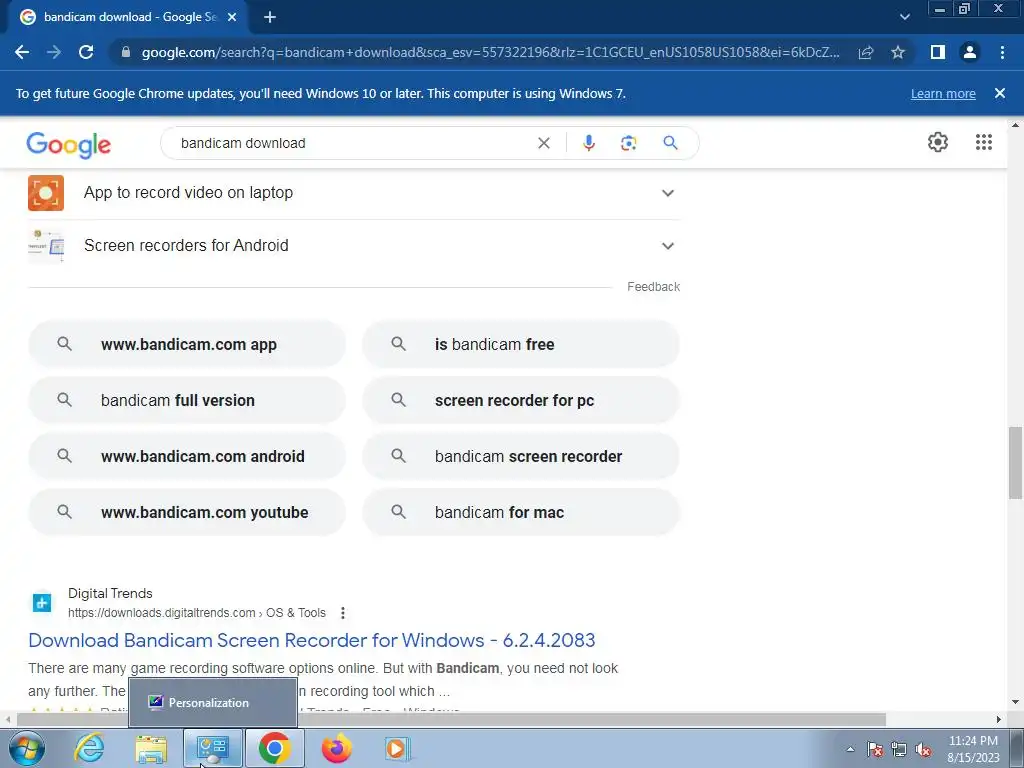Click the scroll right arrow
Viewport: 1024px width, 768px height.
(999, 719)
